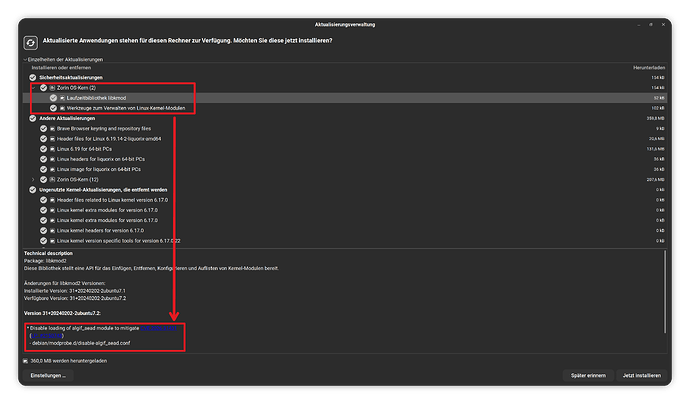
Task: Click the 207,6 MB size value
Action: pyautogui.click(x=655, y=180)
